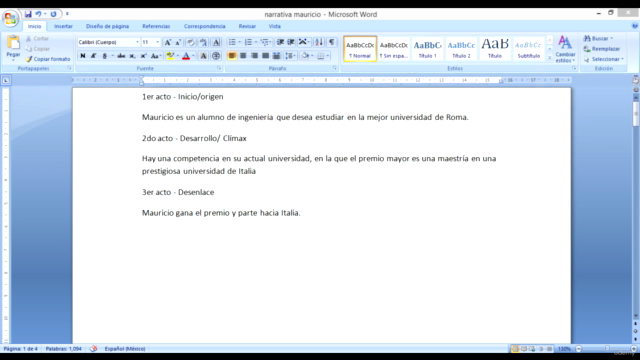Image resolution: width=640 pixels, height=360 pixels.
Task: Click the Pegar paste icon
Action: point(13,42)
